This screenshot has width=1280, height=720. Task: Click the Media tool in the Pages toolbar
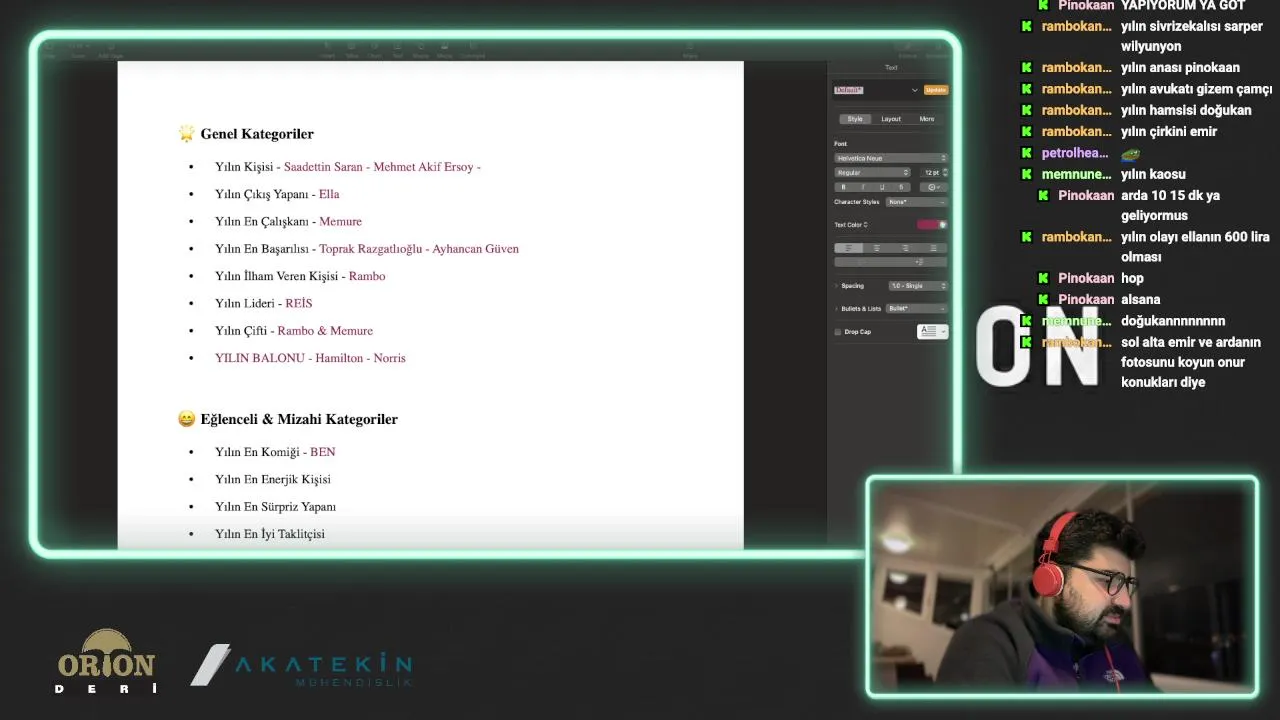click(x=445, y=50)
